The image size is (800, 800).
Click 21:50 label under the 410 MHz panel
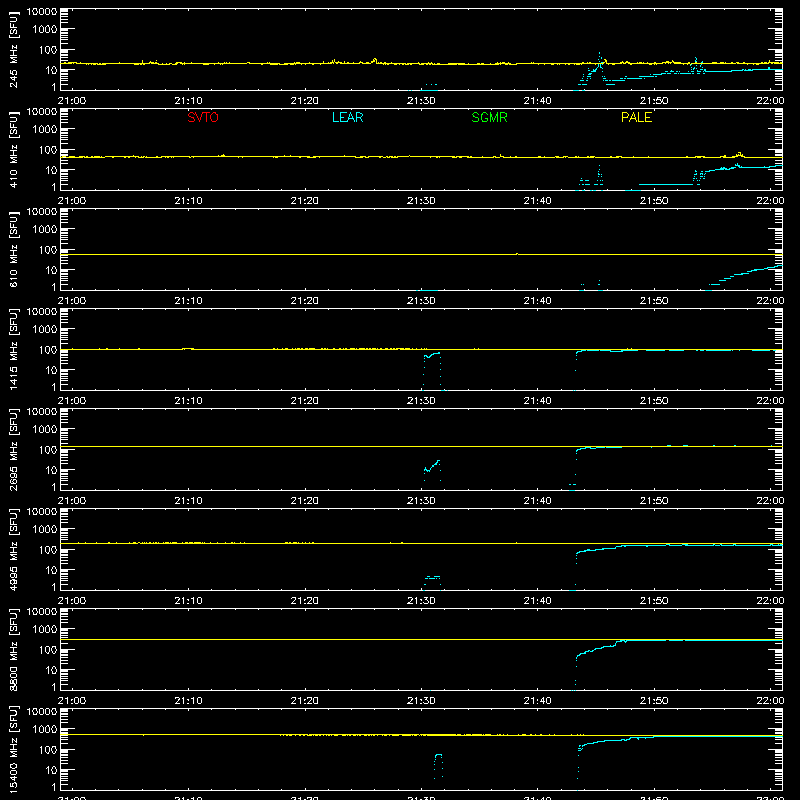(x=654, y=201)
